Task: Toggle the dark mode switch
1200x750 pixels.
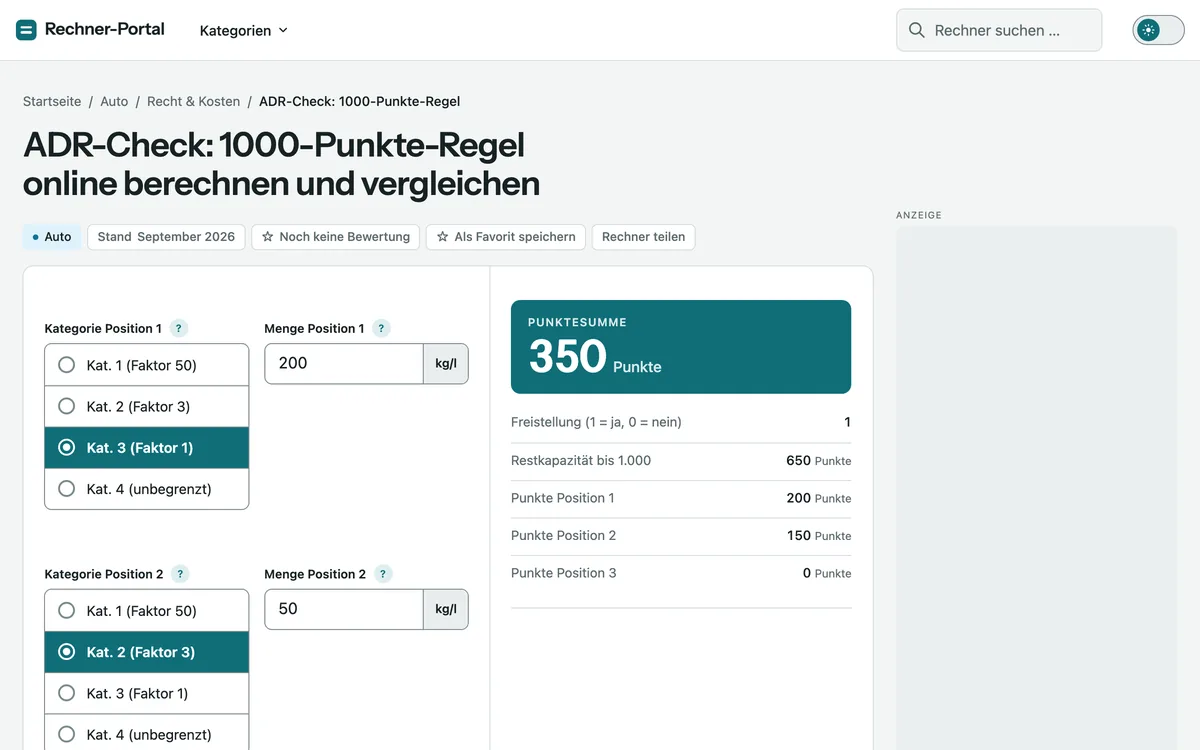Action: tap(1158, 30)
